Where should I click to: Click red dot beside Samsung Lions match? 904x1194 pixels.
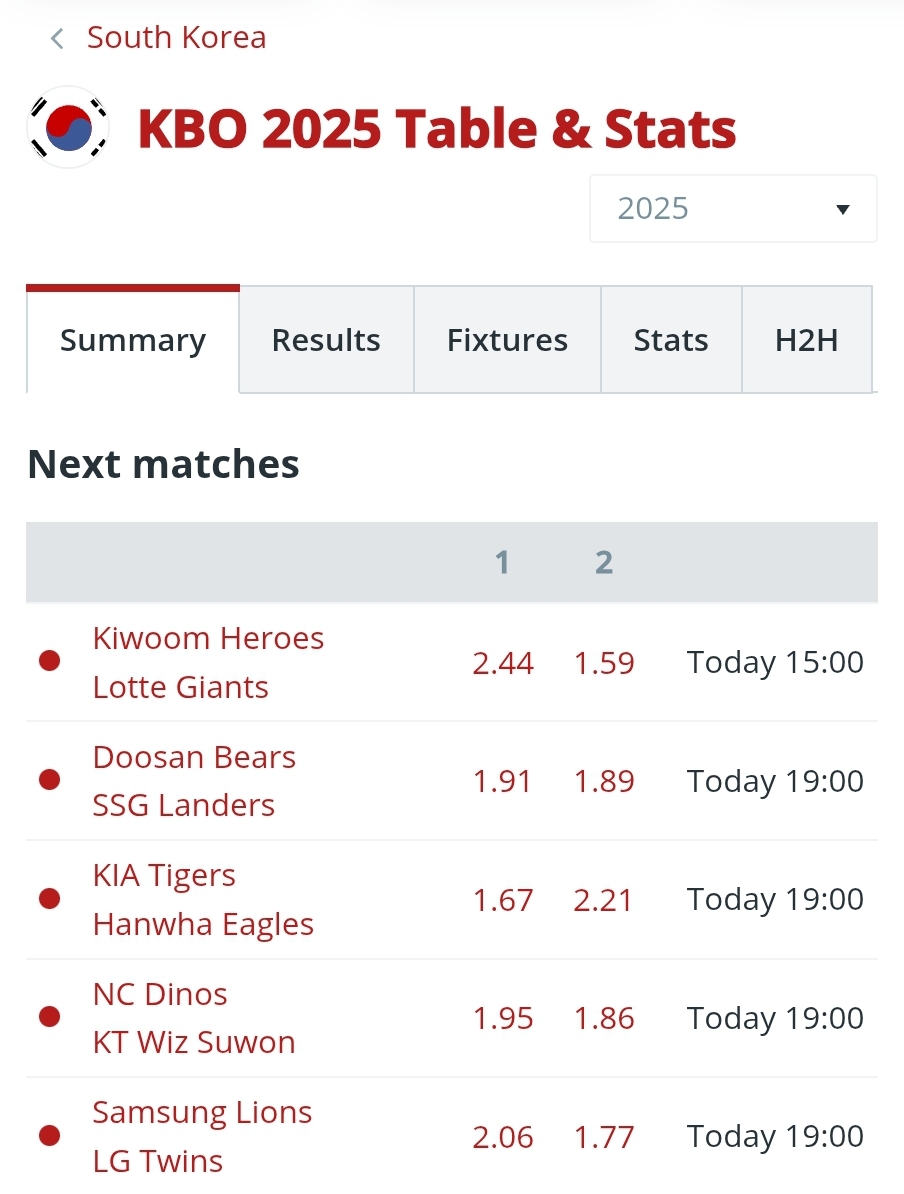point(49,1135)
